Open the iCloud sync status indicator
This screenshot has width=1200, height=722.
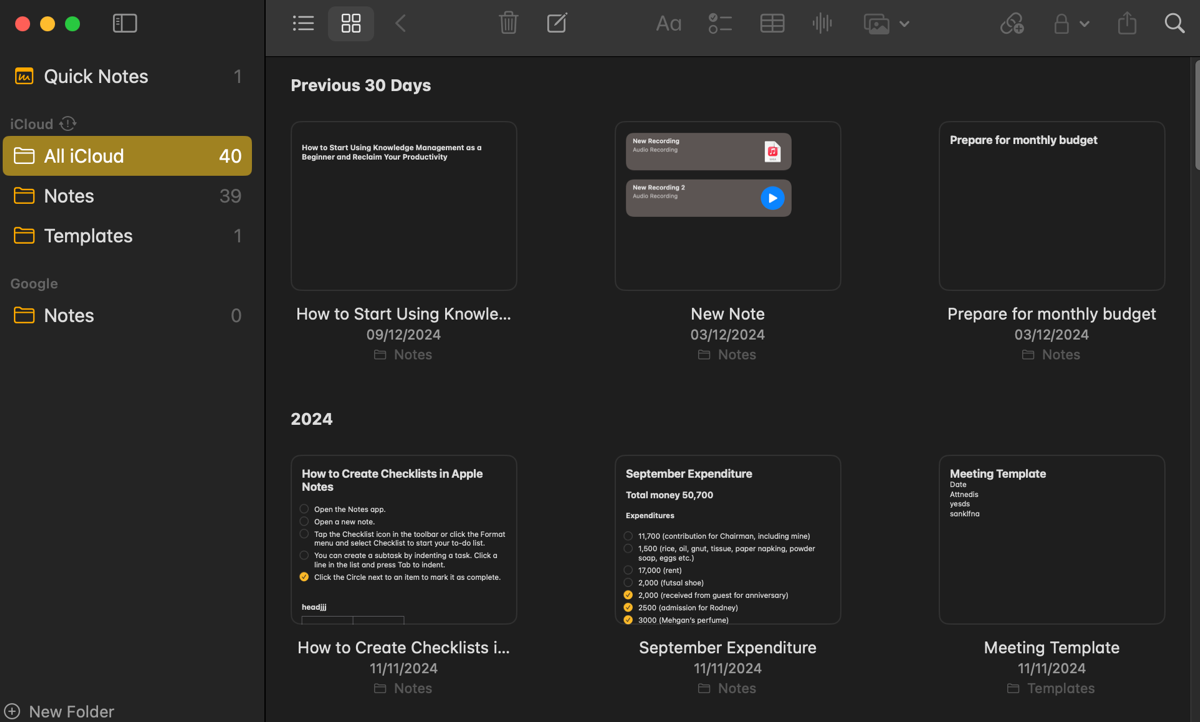pos(67,123)
